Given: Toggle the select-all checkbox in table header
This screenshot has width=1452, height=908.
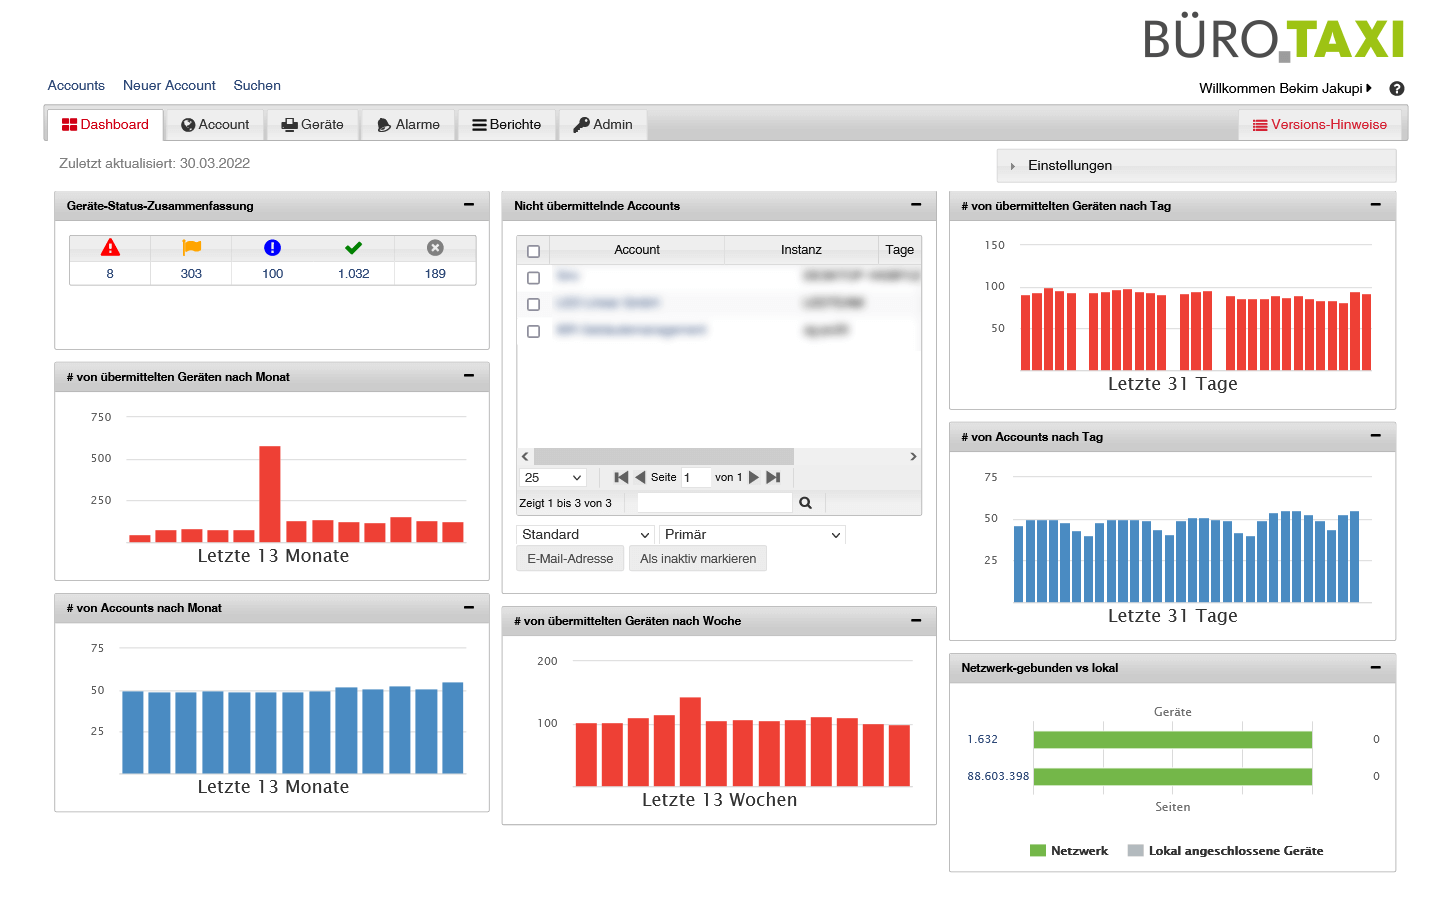Looking at the screenshot, I should (533, 251).
